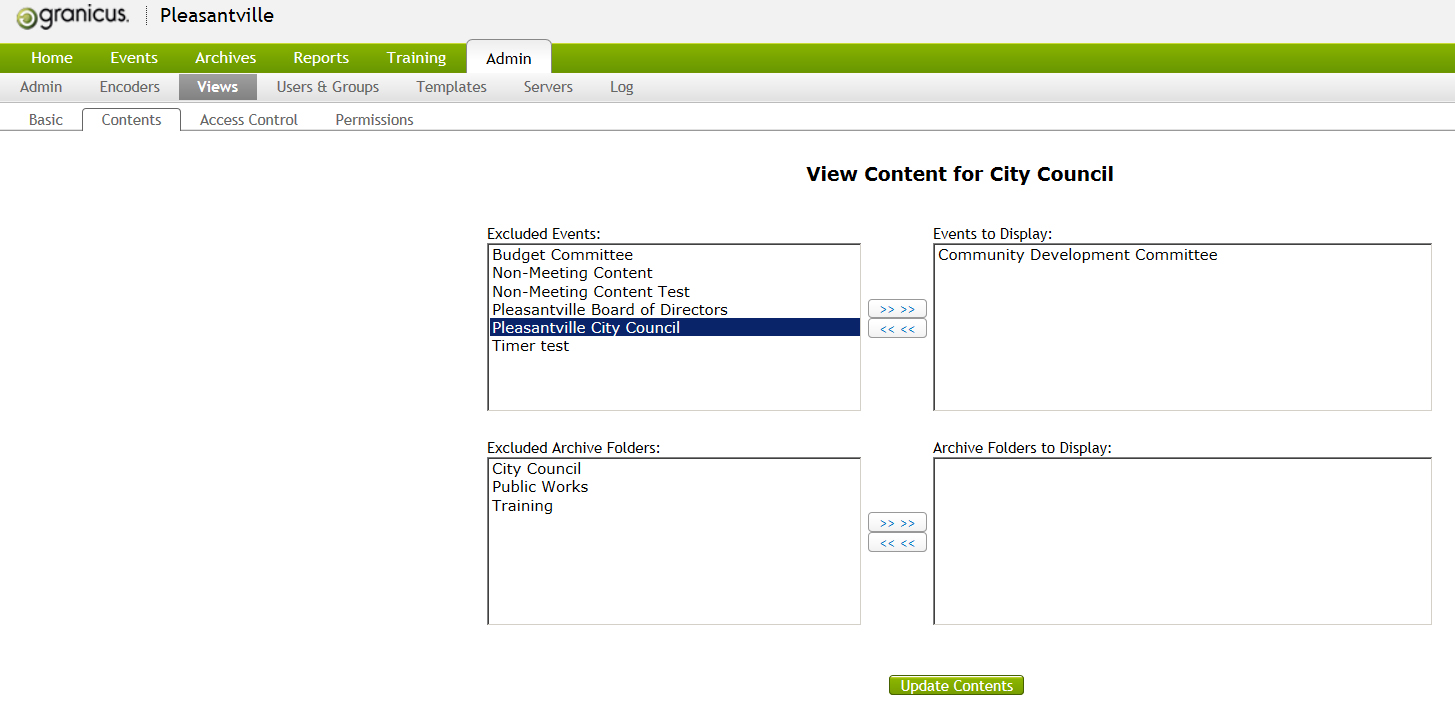Open the Encoders admin page
Screen dimensions: 1455x711
(129, 87)
